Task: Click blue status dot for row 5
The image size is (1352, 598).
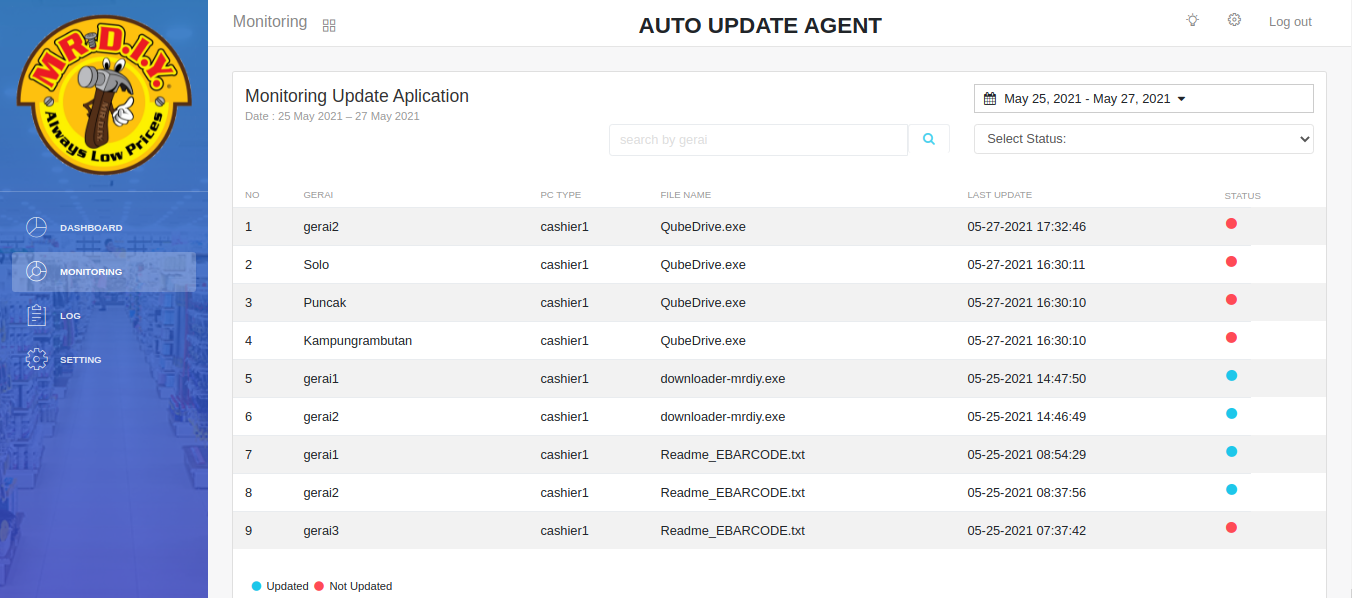Action: pos(1231,376)
